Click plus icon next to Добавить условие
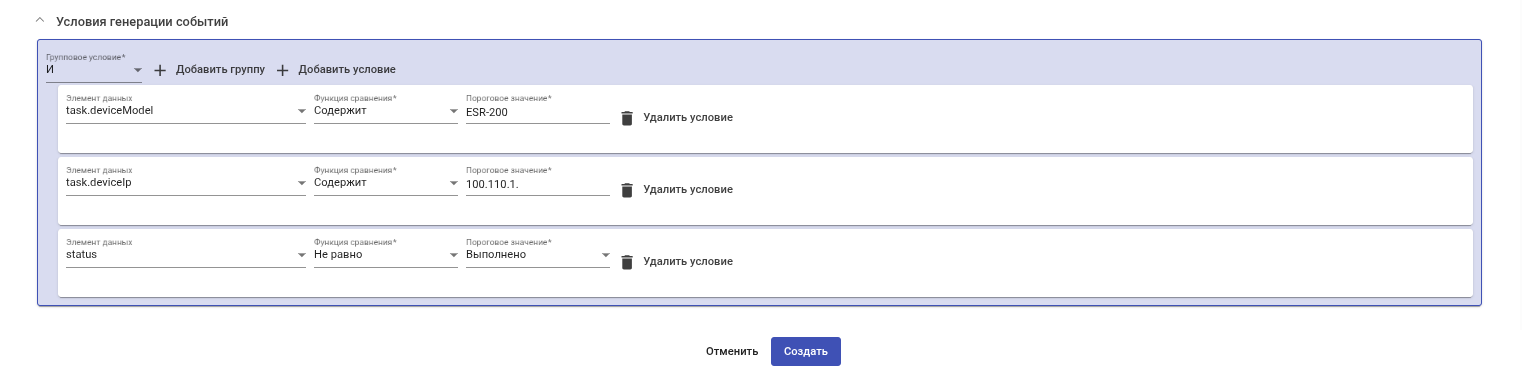This screenshot has width=1522, height=371. coord(282,70)
